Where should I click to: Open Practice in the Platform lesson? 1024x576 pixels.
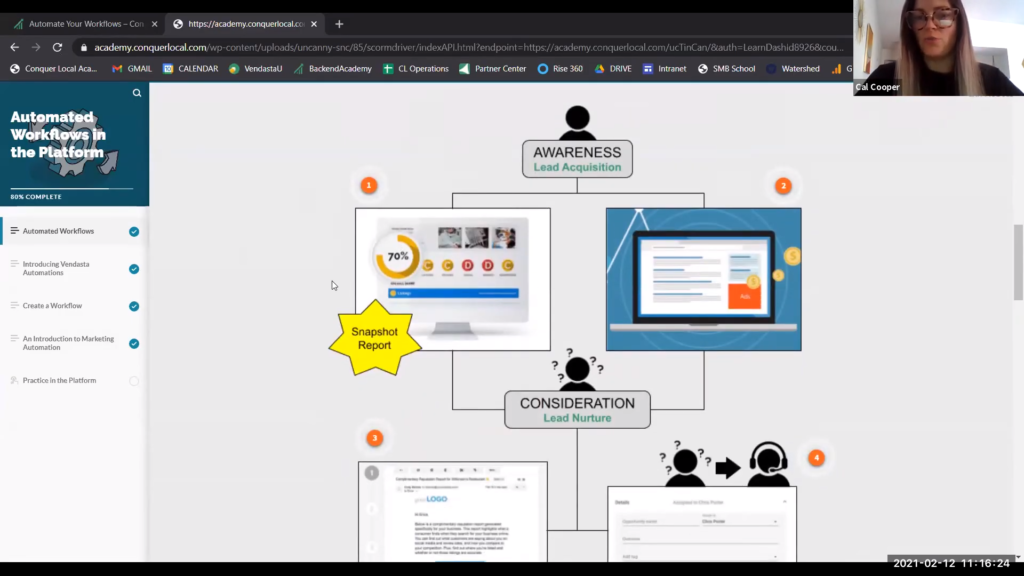[59, 380]
